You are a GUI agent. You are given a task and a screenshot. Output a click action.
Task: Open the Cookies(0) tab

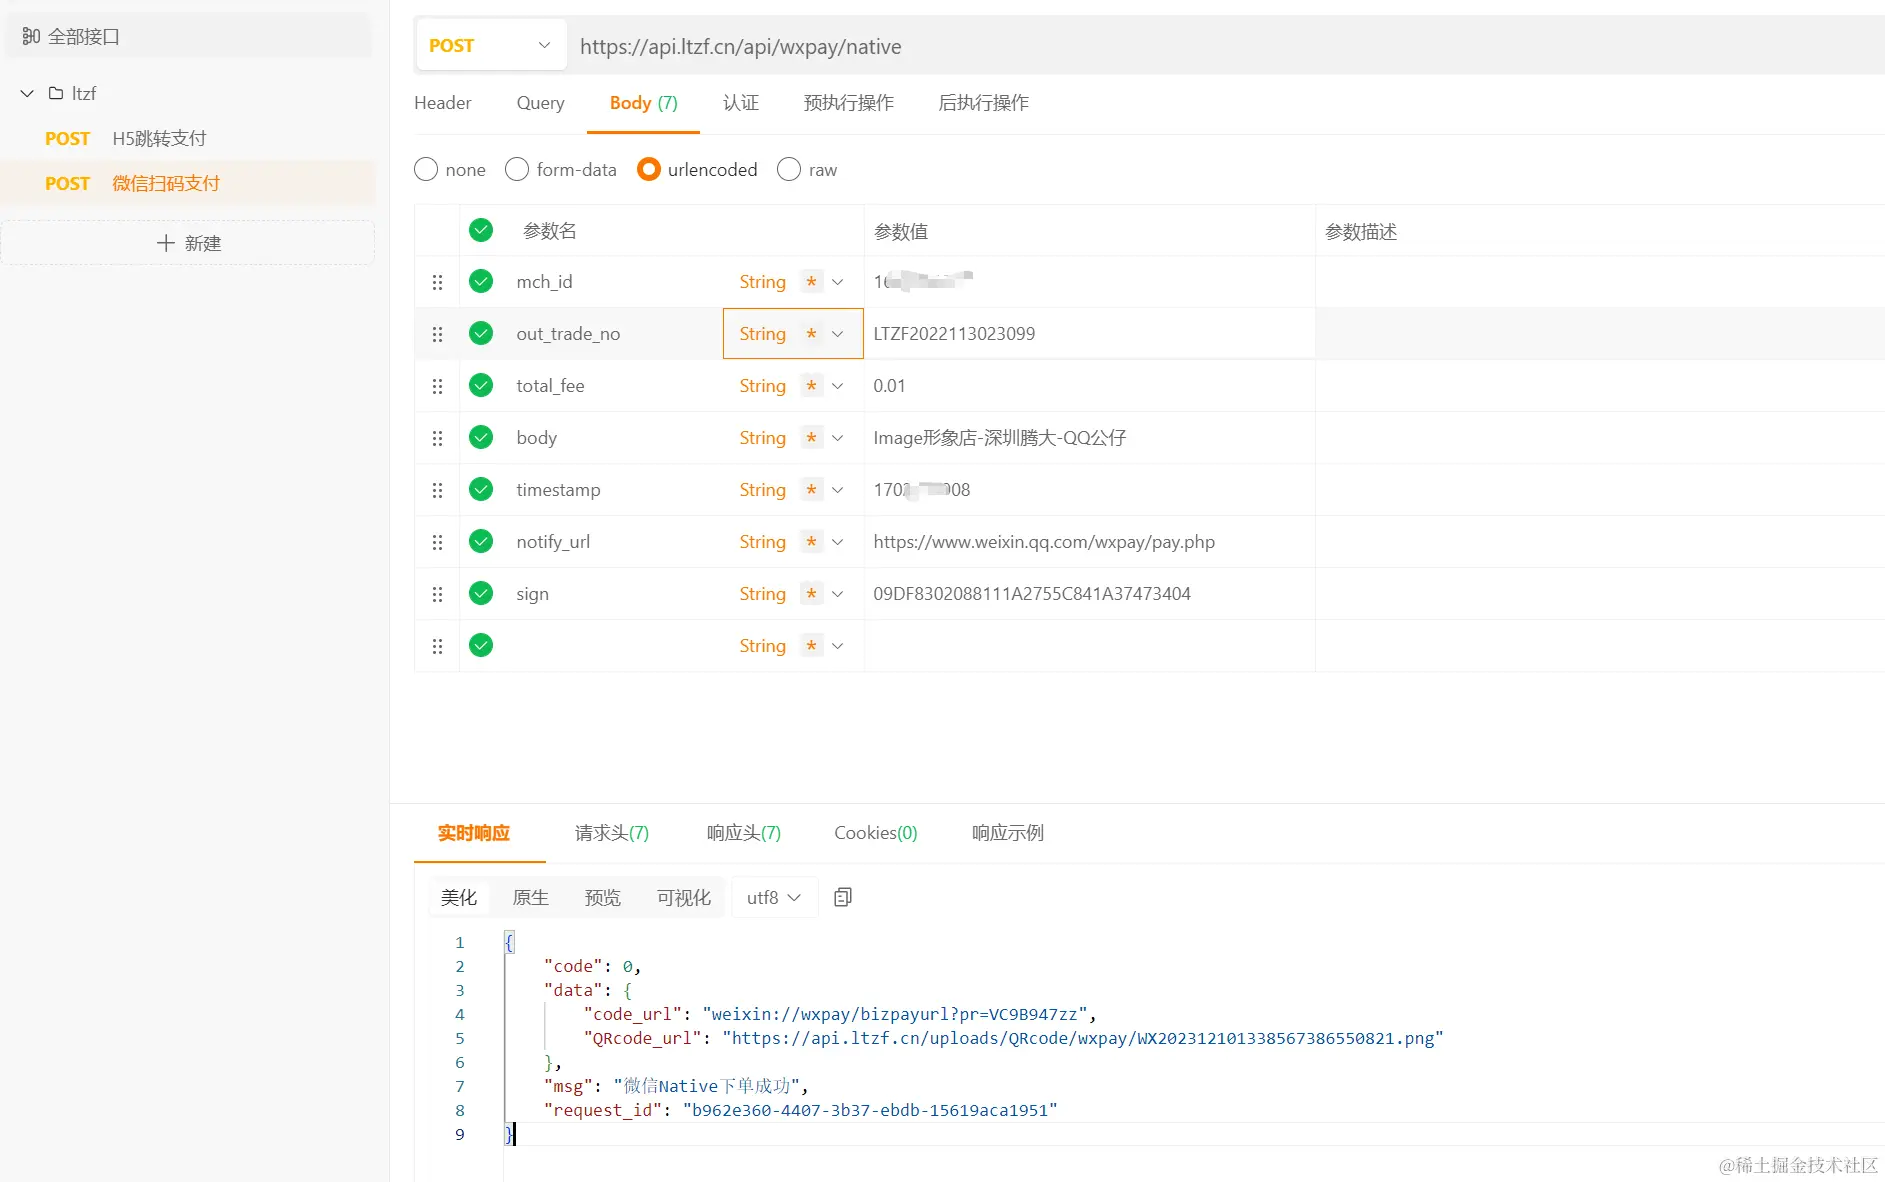coord(876,833)
